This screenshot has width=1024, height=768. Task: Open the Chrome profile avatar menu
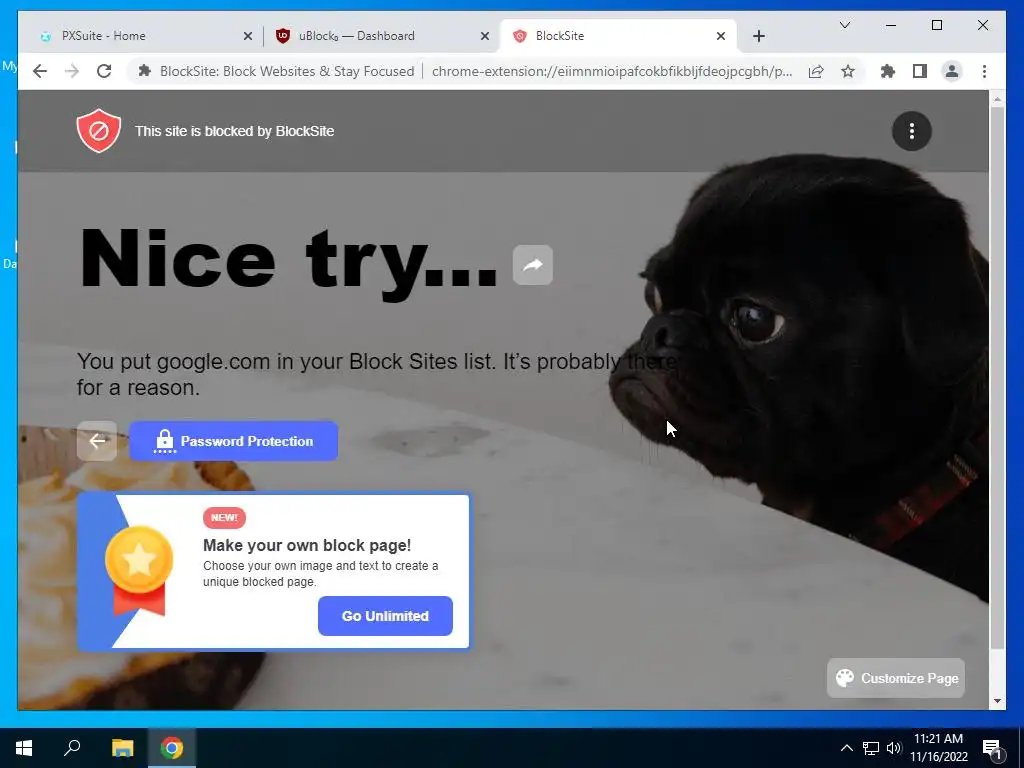pos(952,71)
